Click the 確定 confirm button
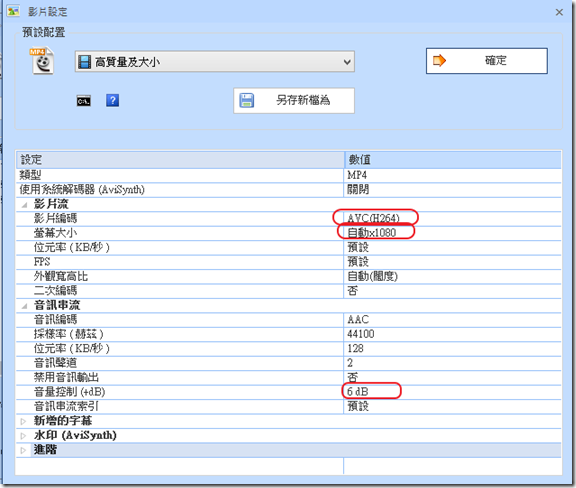 487,61
